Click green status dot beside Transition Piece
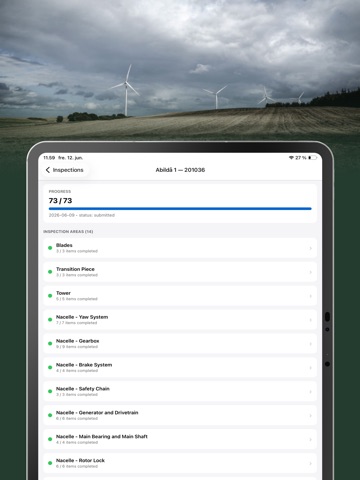The height and width of the screenshot is (480, 360). click(50, 272)
